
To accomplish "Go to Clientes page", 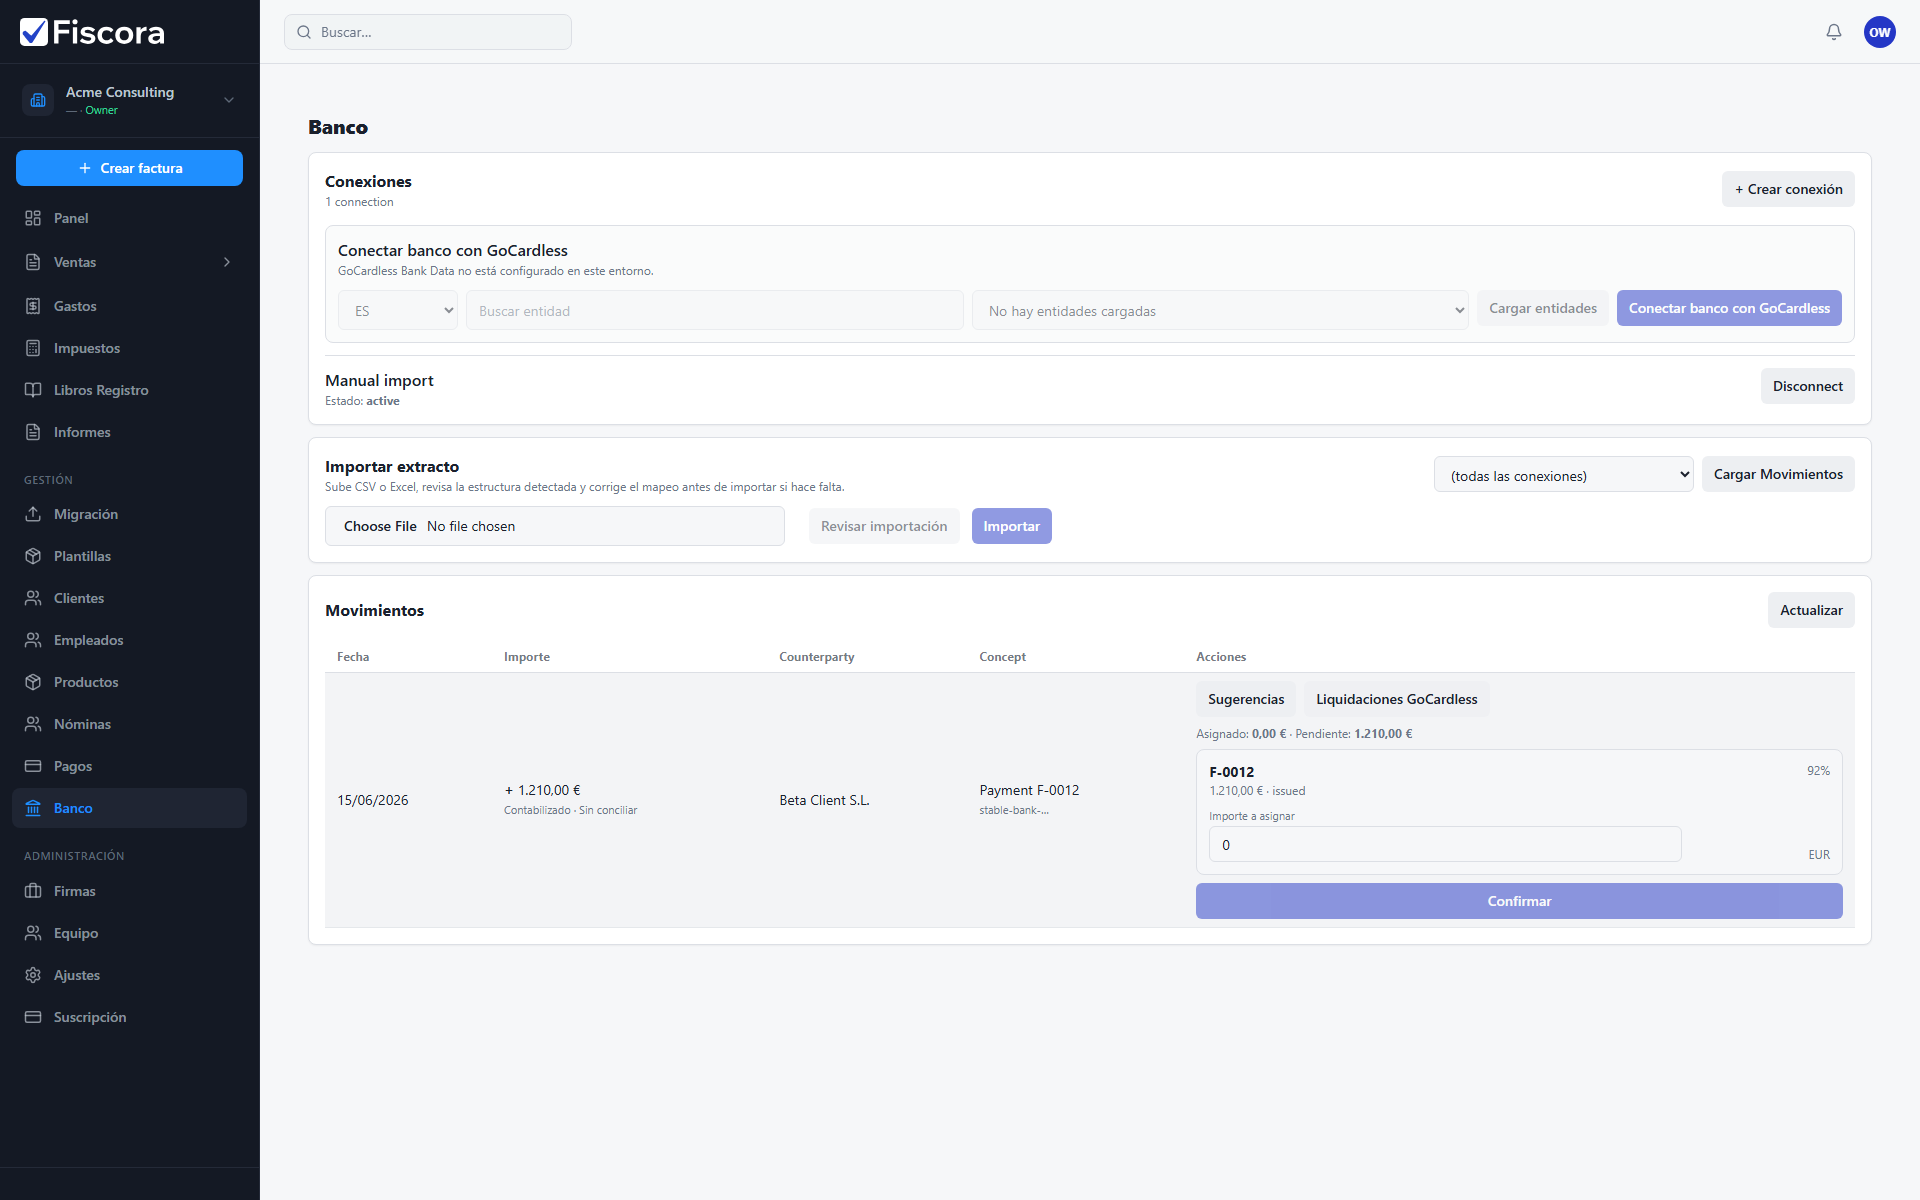I will point(129,598).
